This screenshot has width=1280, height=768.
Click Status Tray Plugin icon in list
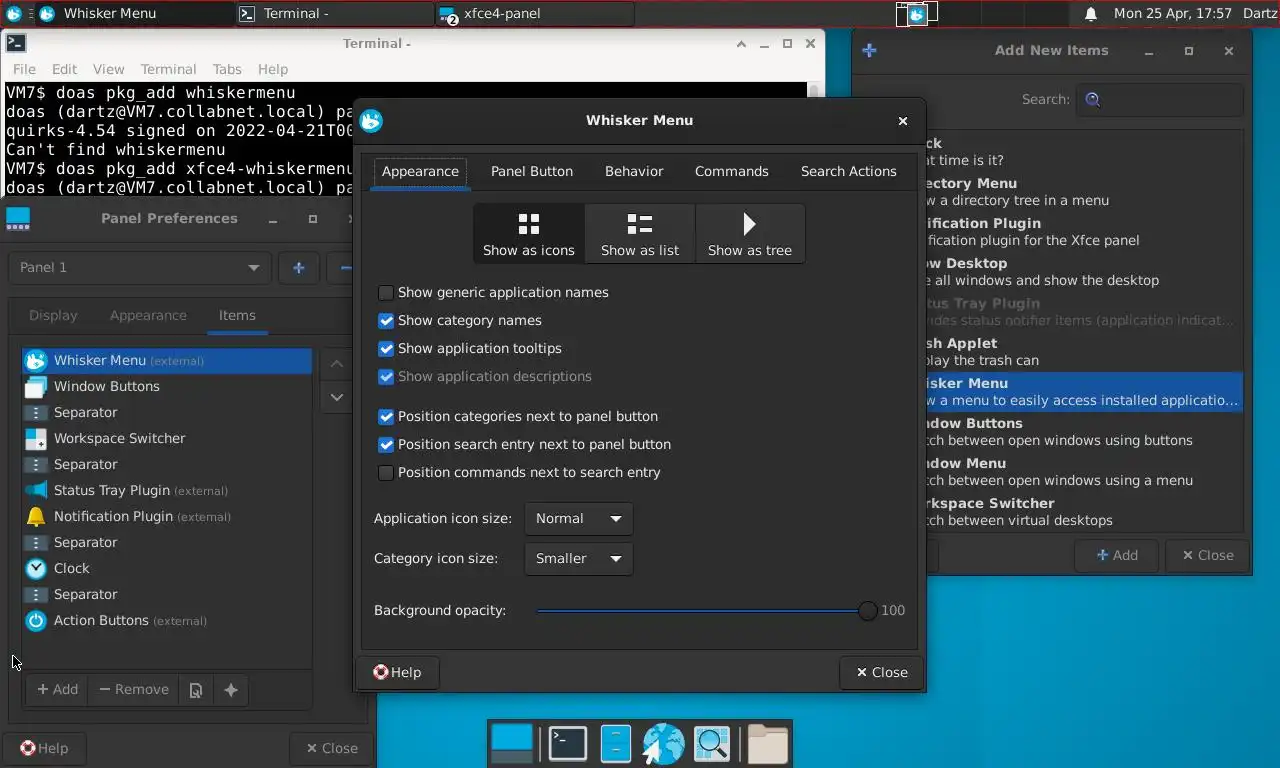click(36, 490)
